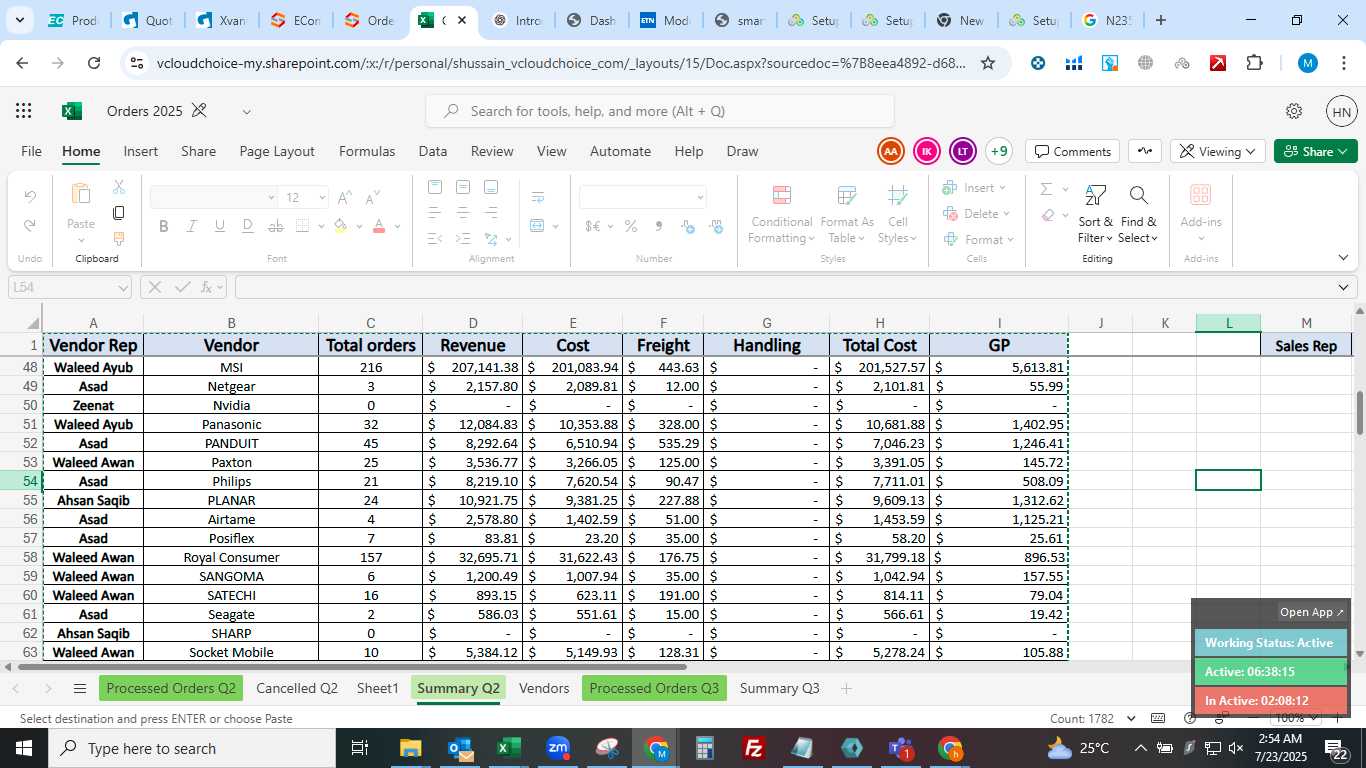Click the Increase font size icon
The height and width of the screenshot is (768, 1366).
coord(345,198)
